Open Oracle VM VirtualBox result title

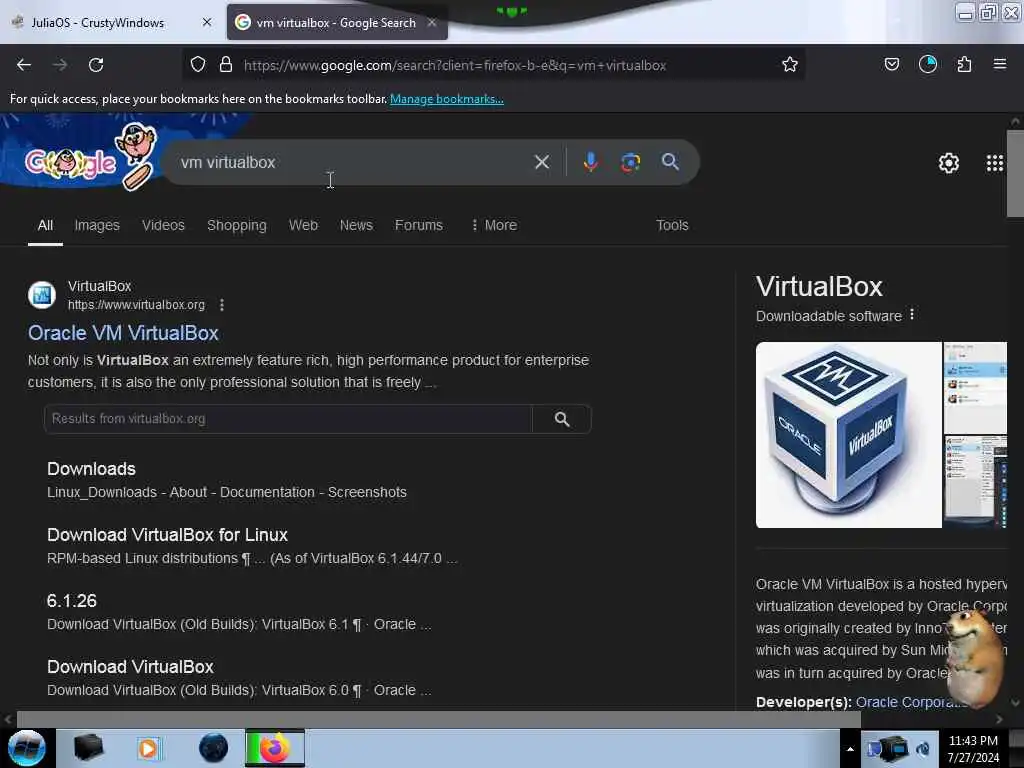tap(123, 333)
